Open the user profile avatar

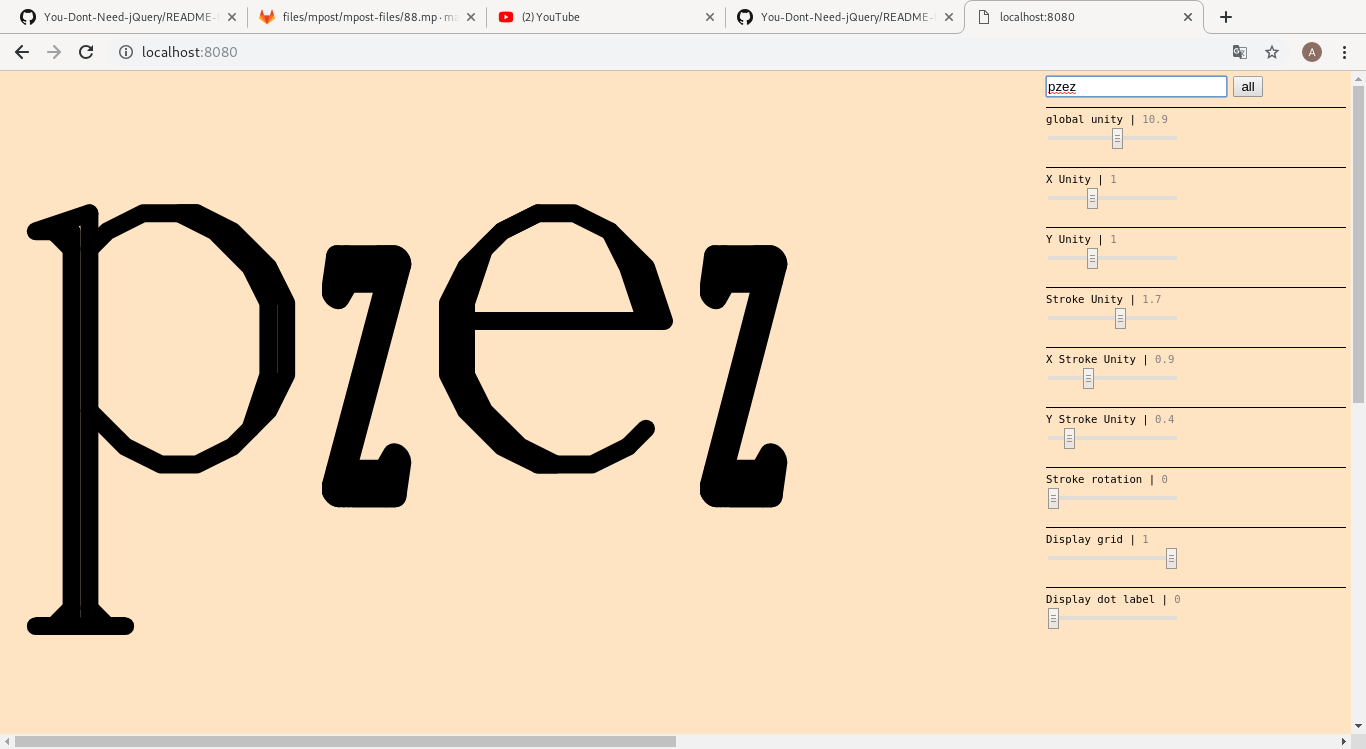click(x=1311, y=52)
